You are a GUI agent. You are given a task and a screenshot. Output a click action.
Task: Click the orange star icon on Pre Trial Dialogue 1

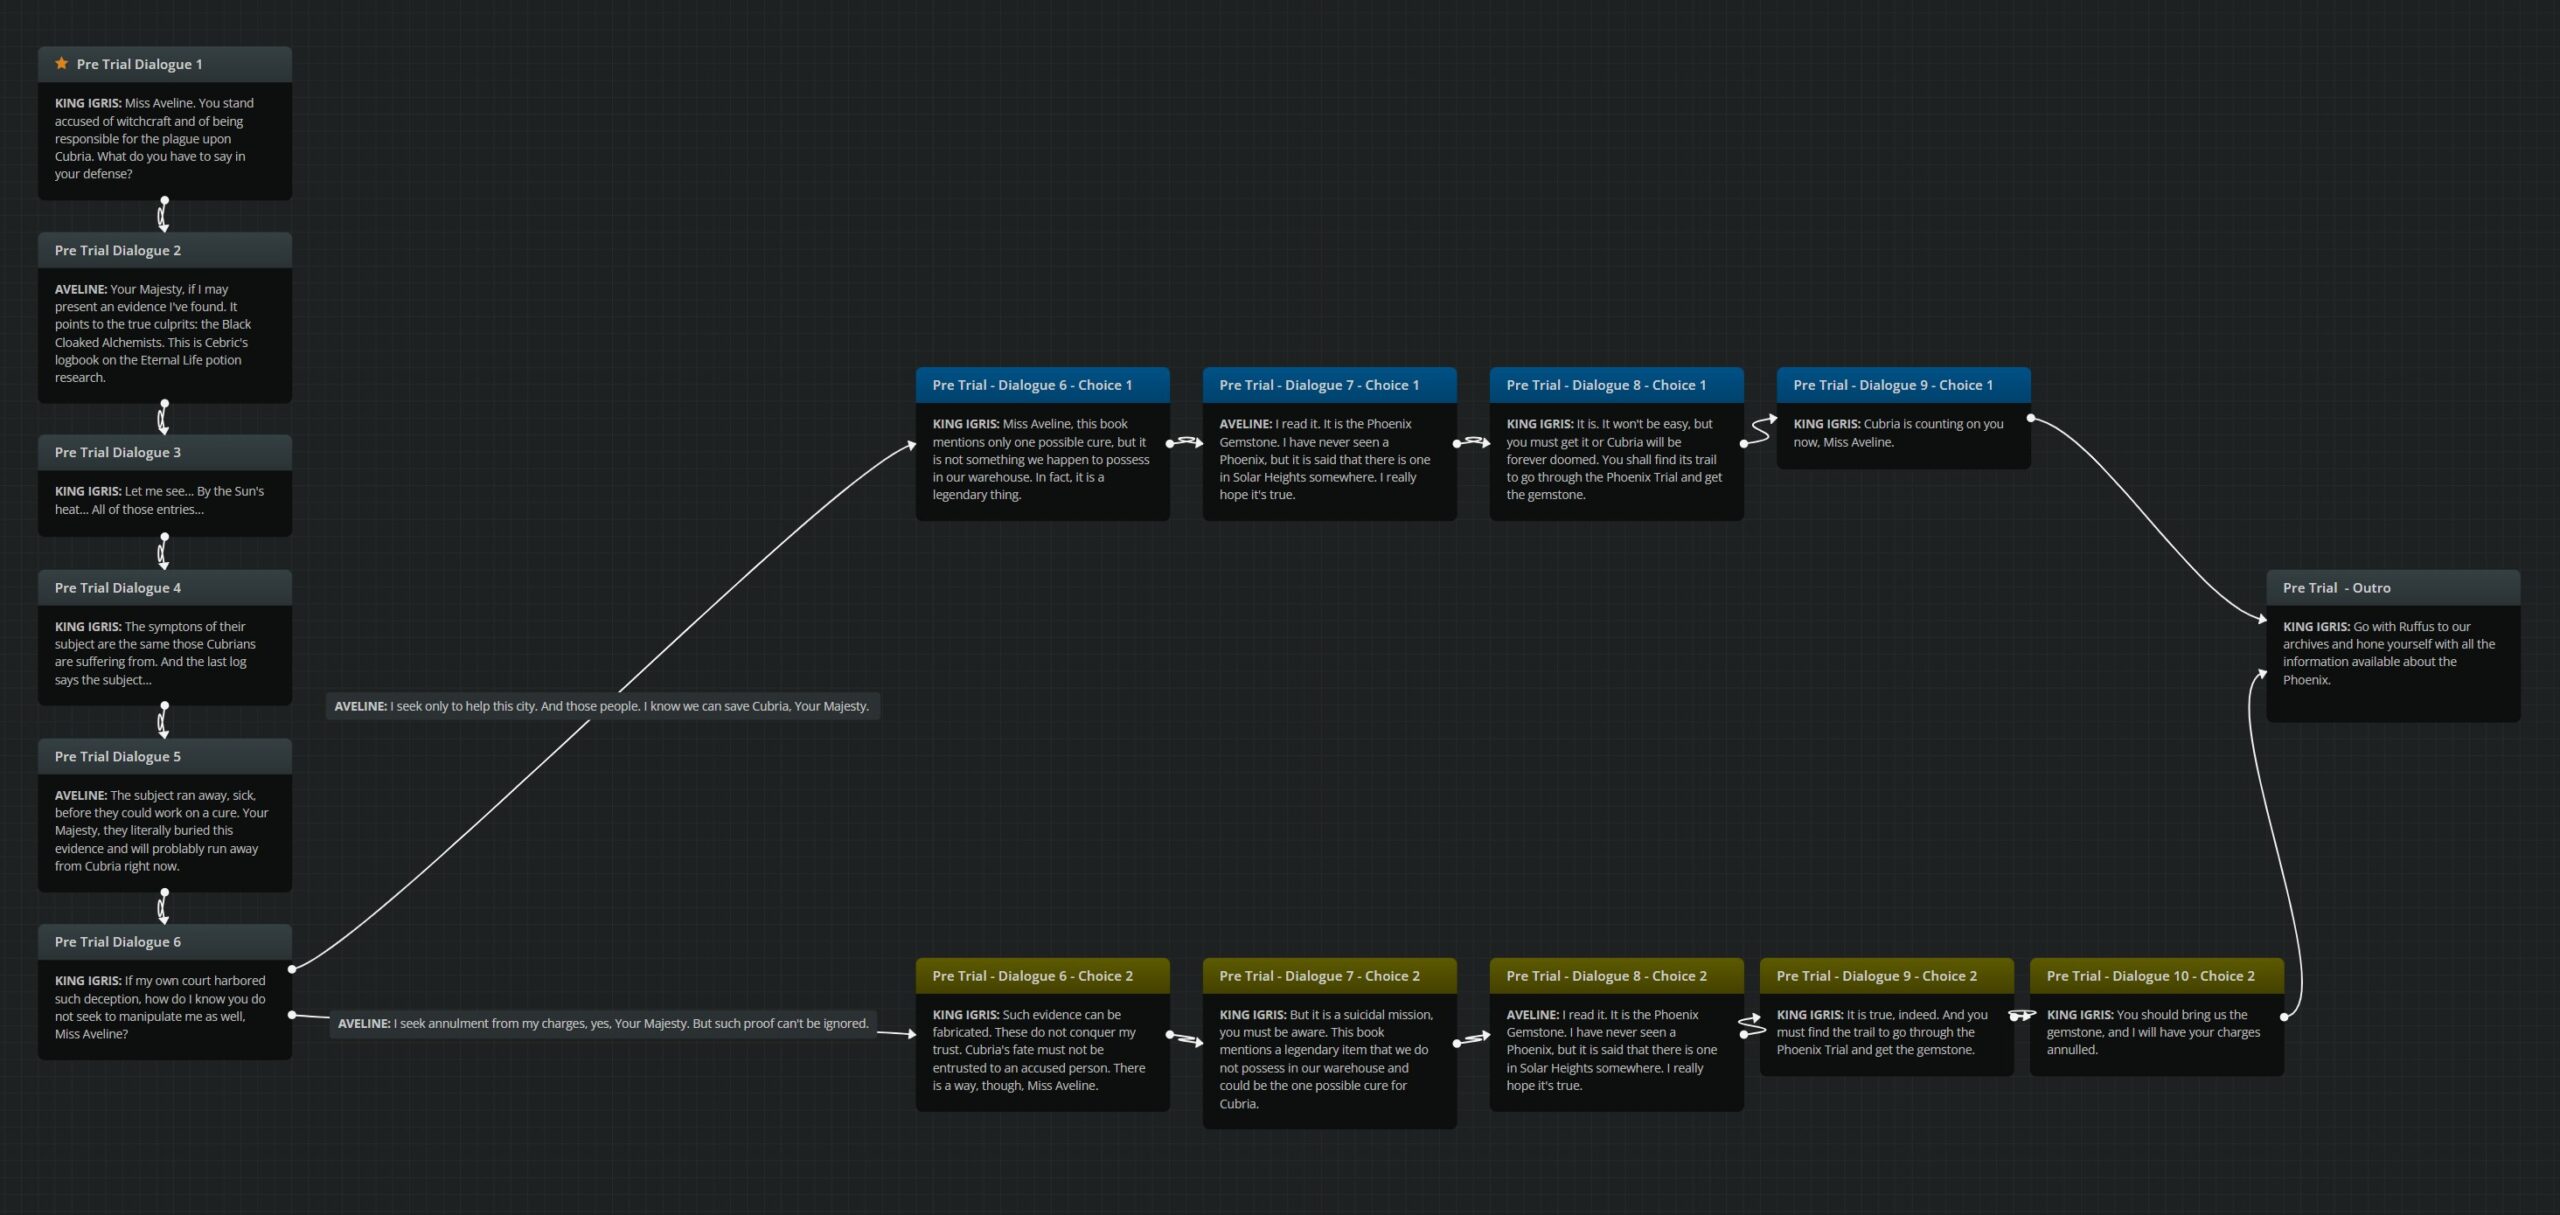click(62, 64)
